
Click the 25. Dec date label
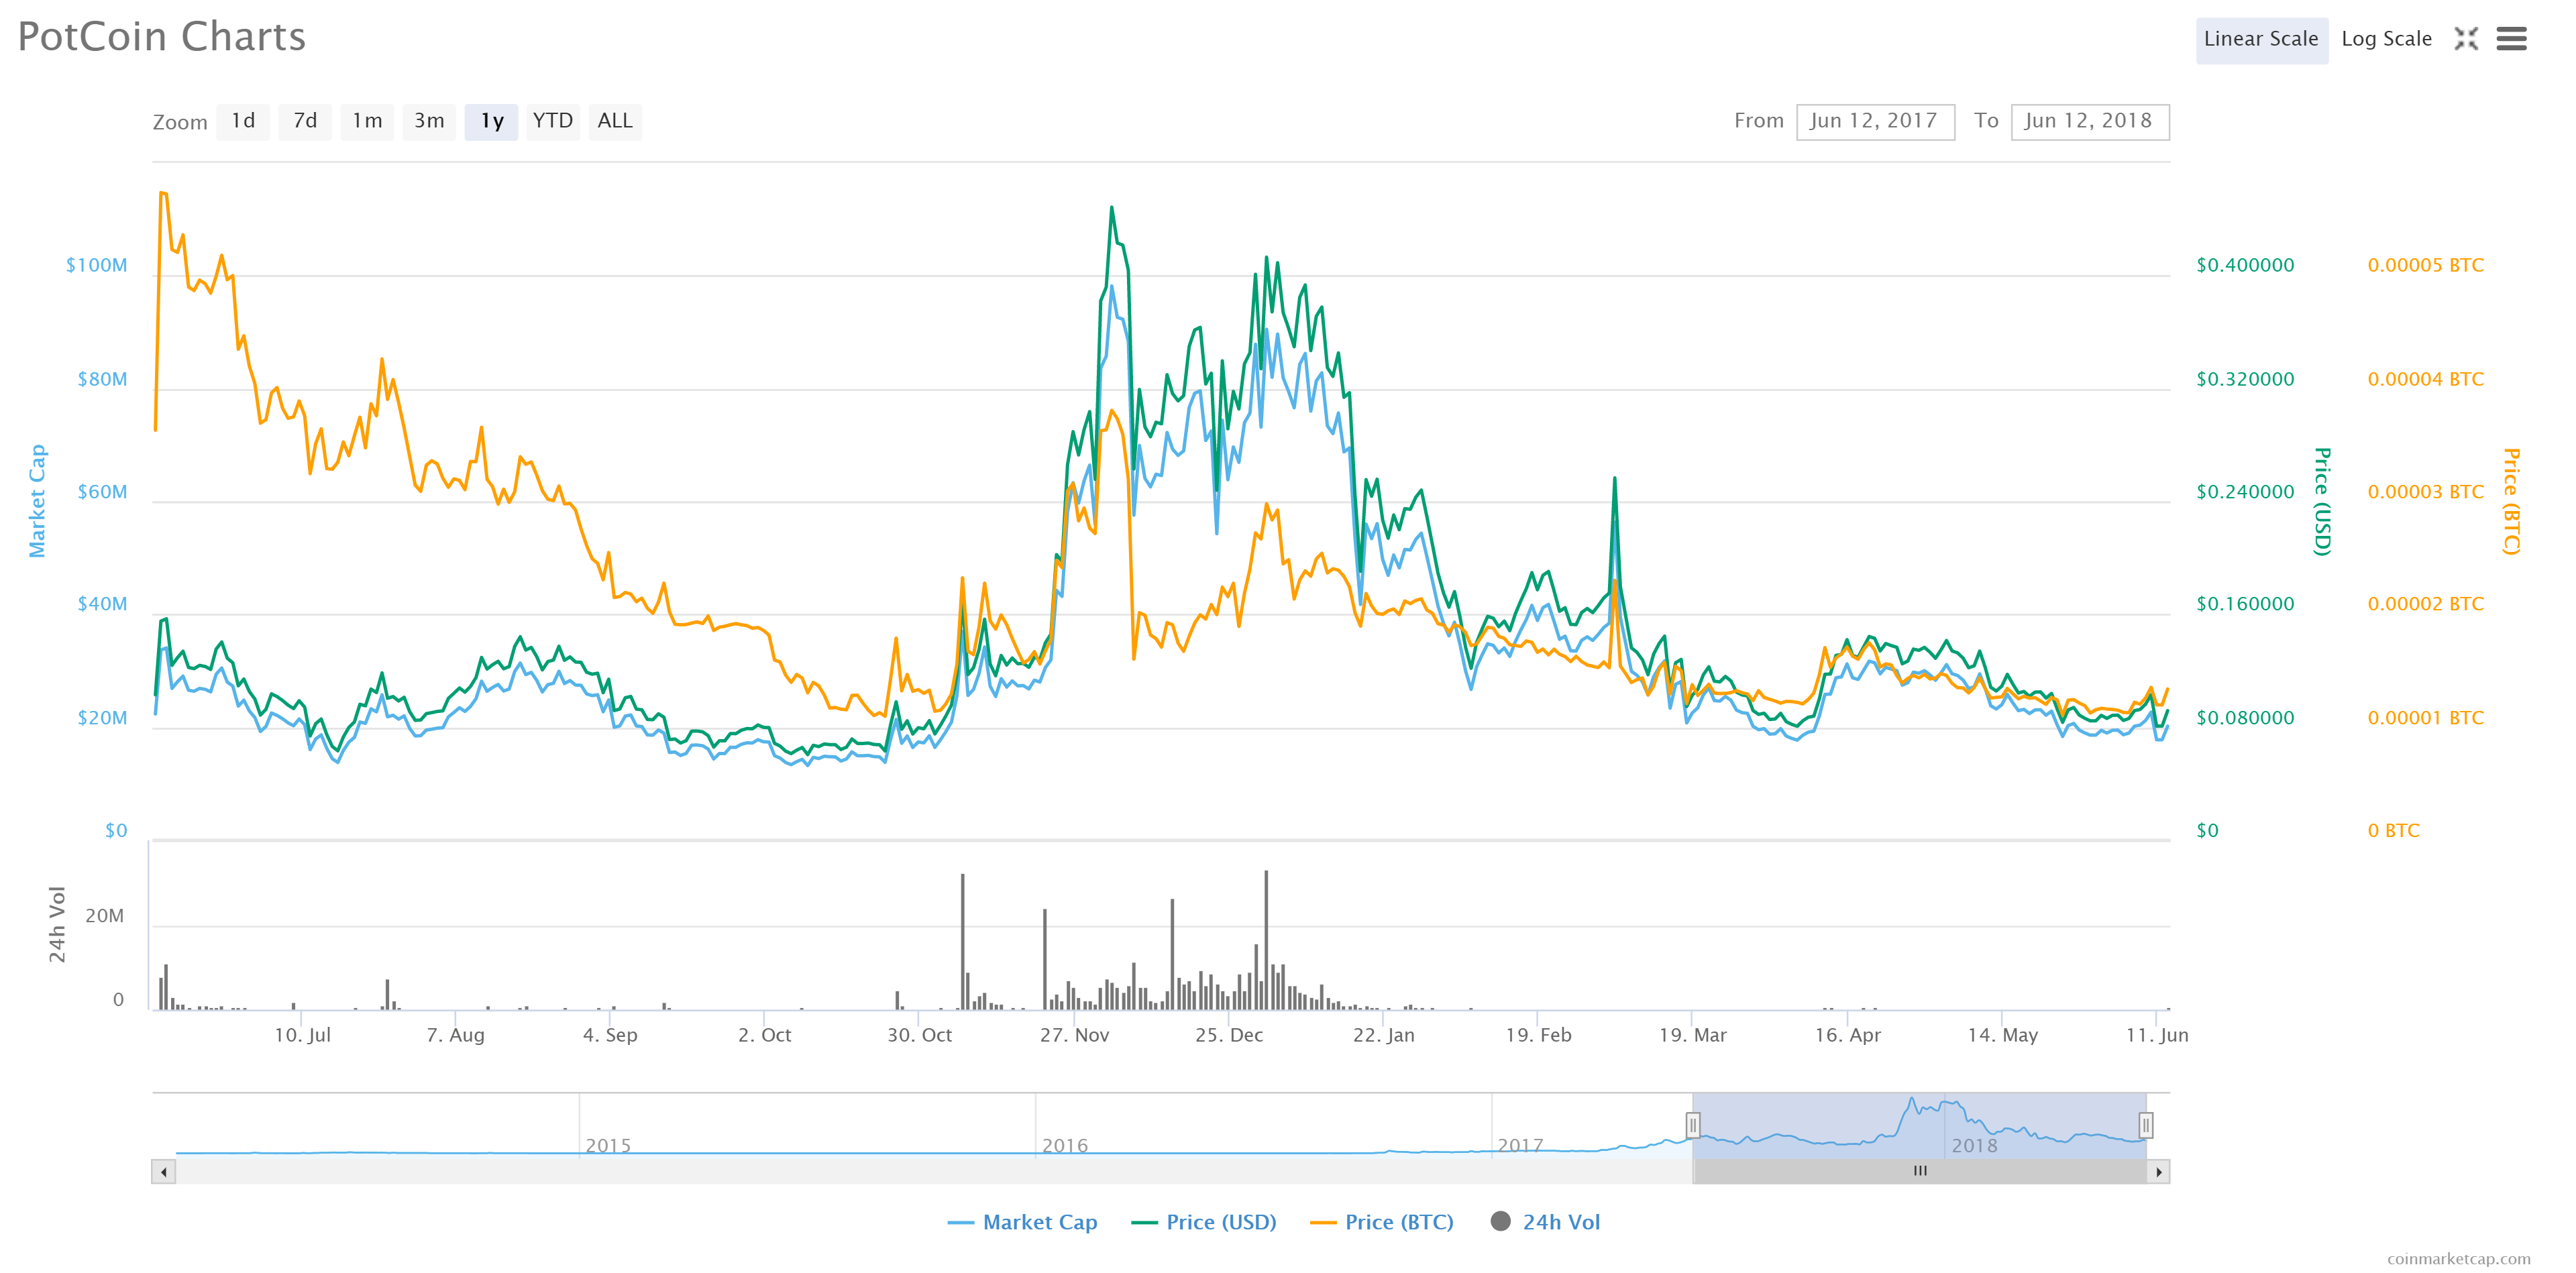(x=1229, y=1035)
